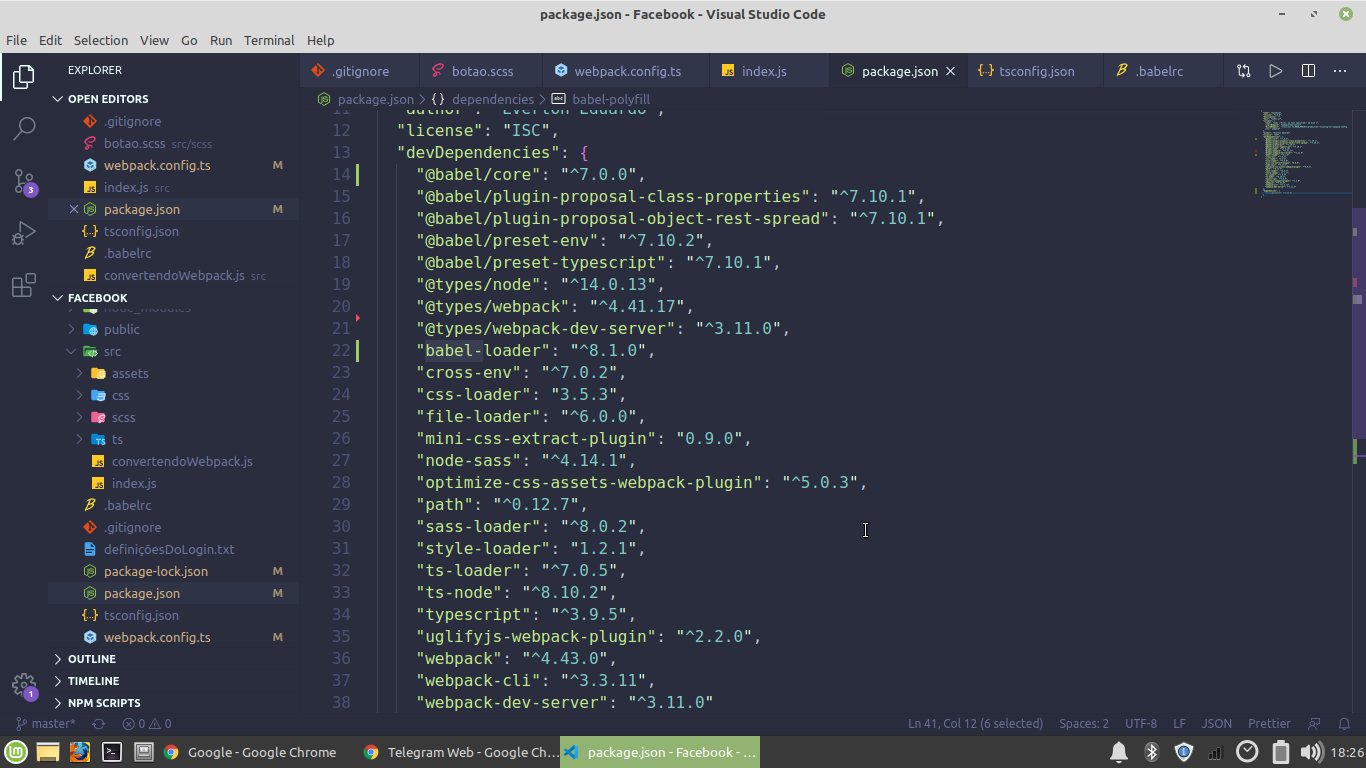Split the editor to the right

click(x=1308, y=71)
